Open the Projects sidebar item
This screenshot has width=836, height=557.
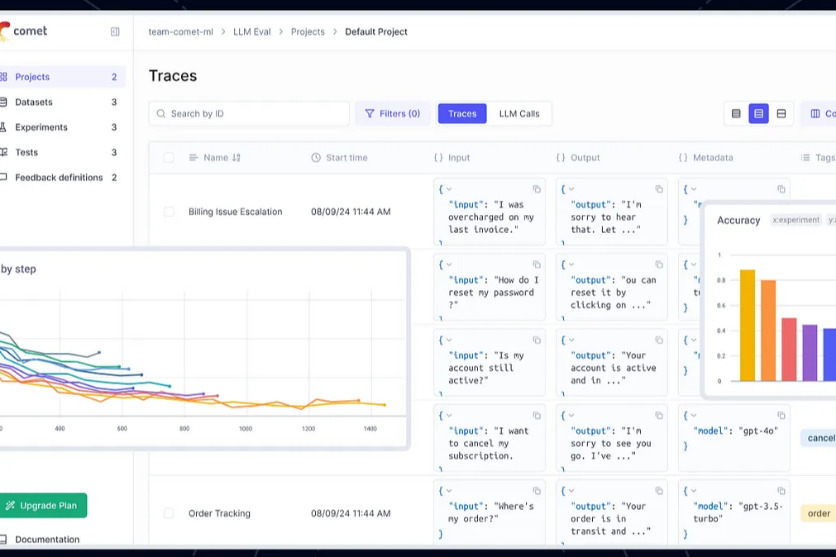[x=62, y=77]
